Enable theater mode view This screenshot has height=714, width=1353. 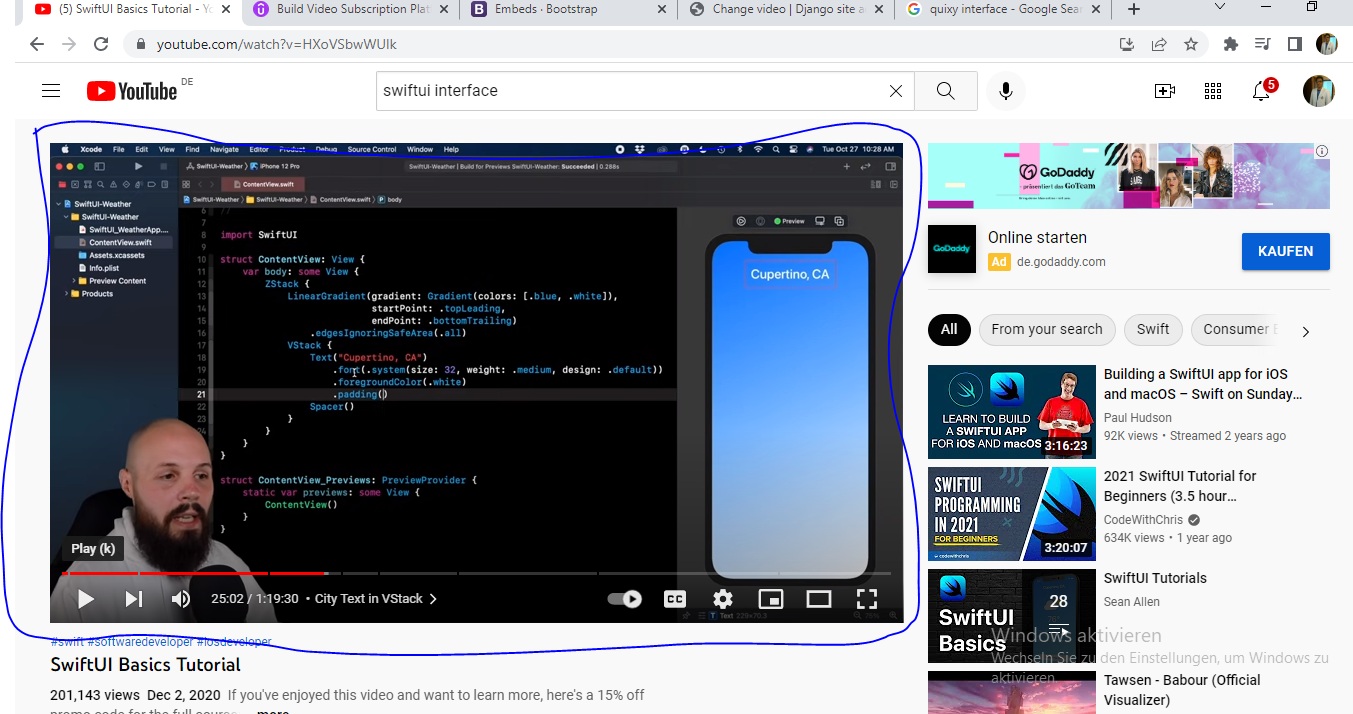[x=818, y=599]
